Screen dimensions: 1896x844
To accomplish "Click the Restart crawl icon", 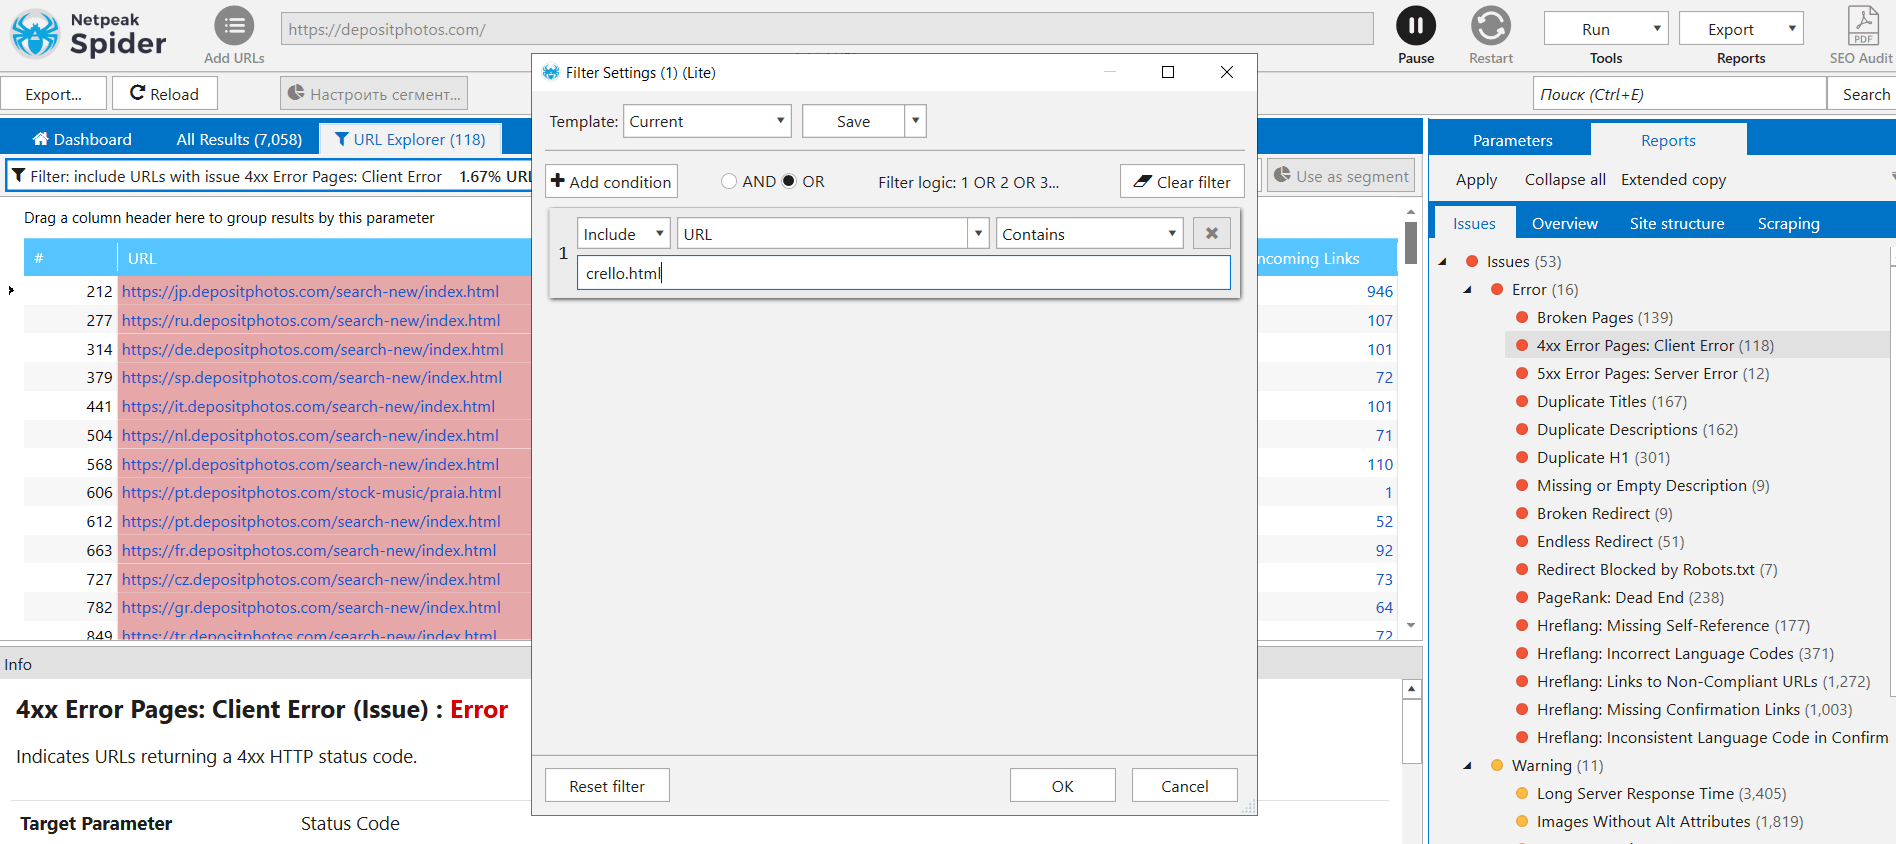I will tap(1490, 26).
